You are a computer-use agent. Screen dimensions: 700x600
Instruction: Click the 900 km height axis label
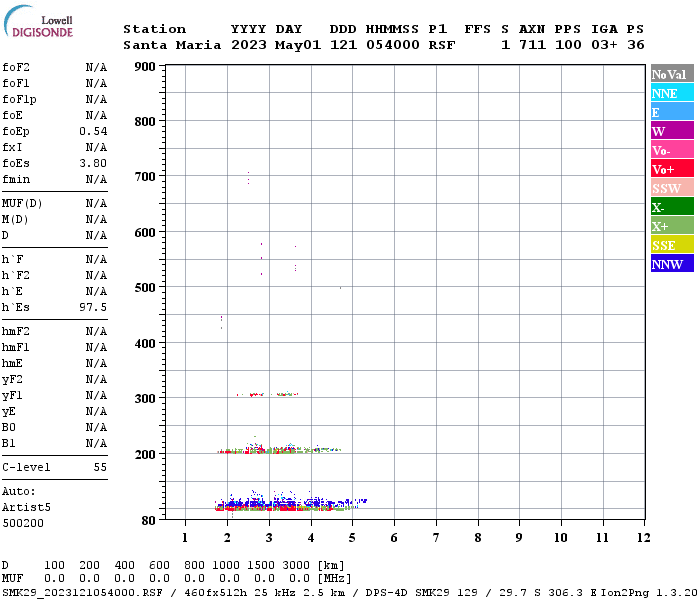pyautogui.click(x=145, y=67)
